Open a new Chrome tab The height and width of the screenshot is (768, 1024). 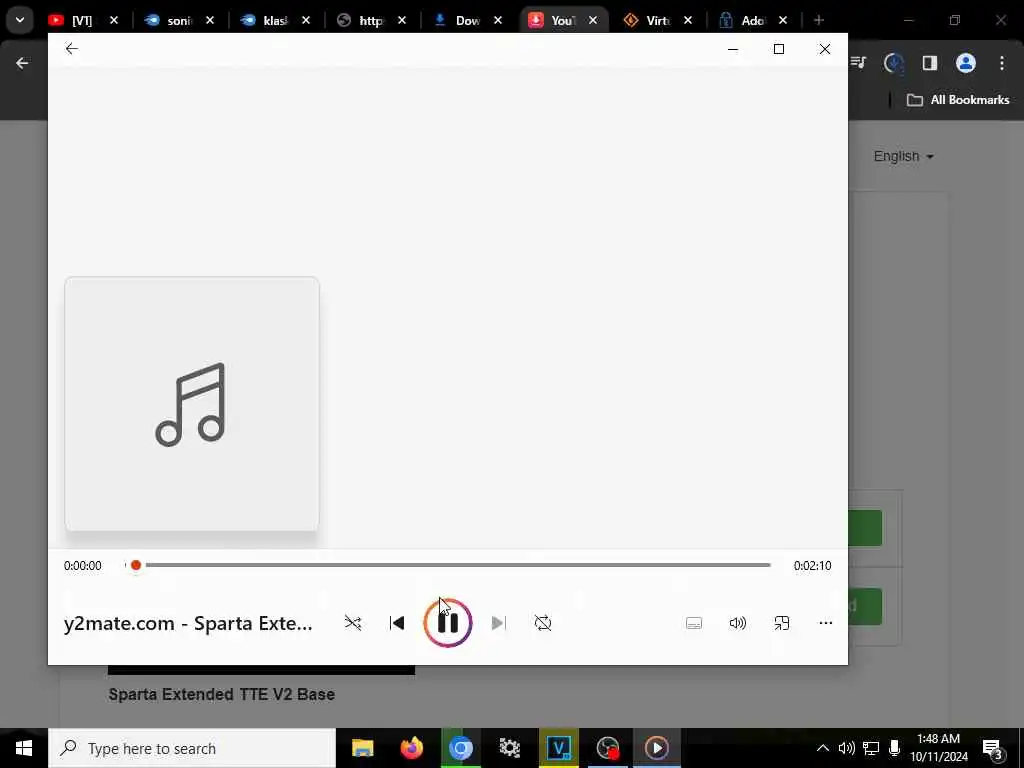coord(819,20)
